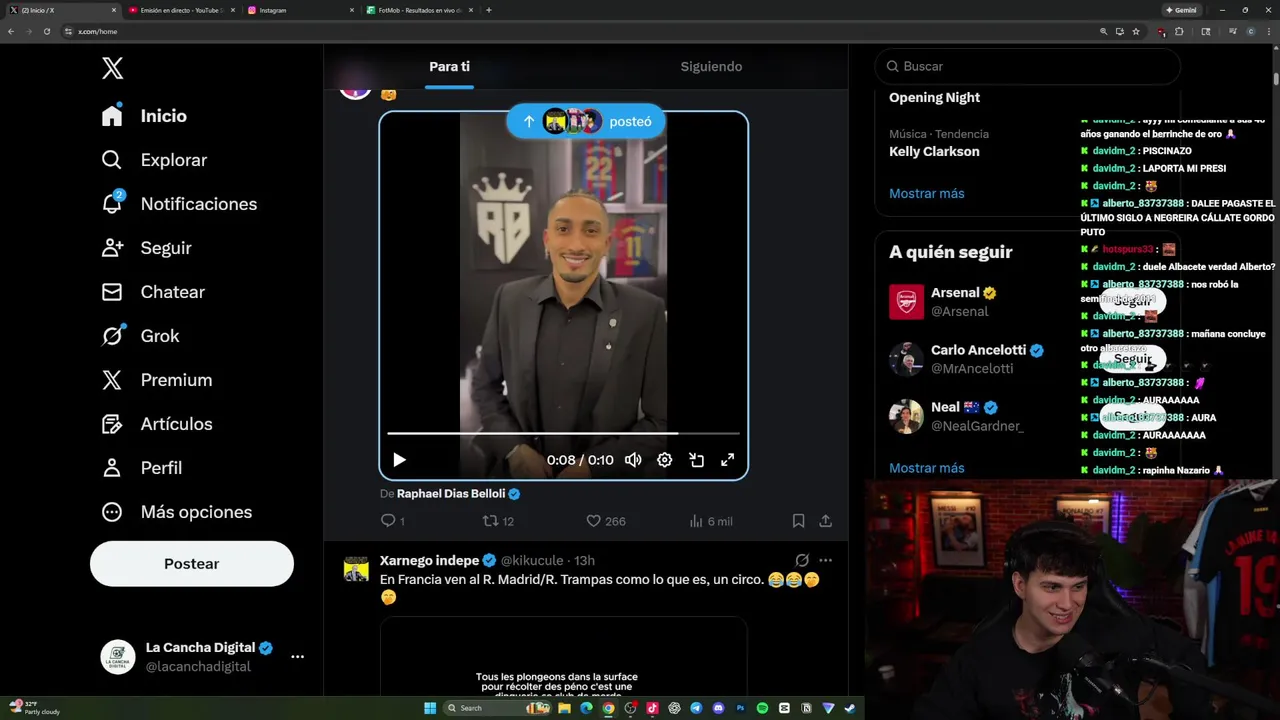Image resolution: width=1280 pixels, height=720 pixels.
Task: Click Mostrar más under trends
Action: pos(927,193)
